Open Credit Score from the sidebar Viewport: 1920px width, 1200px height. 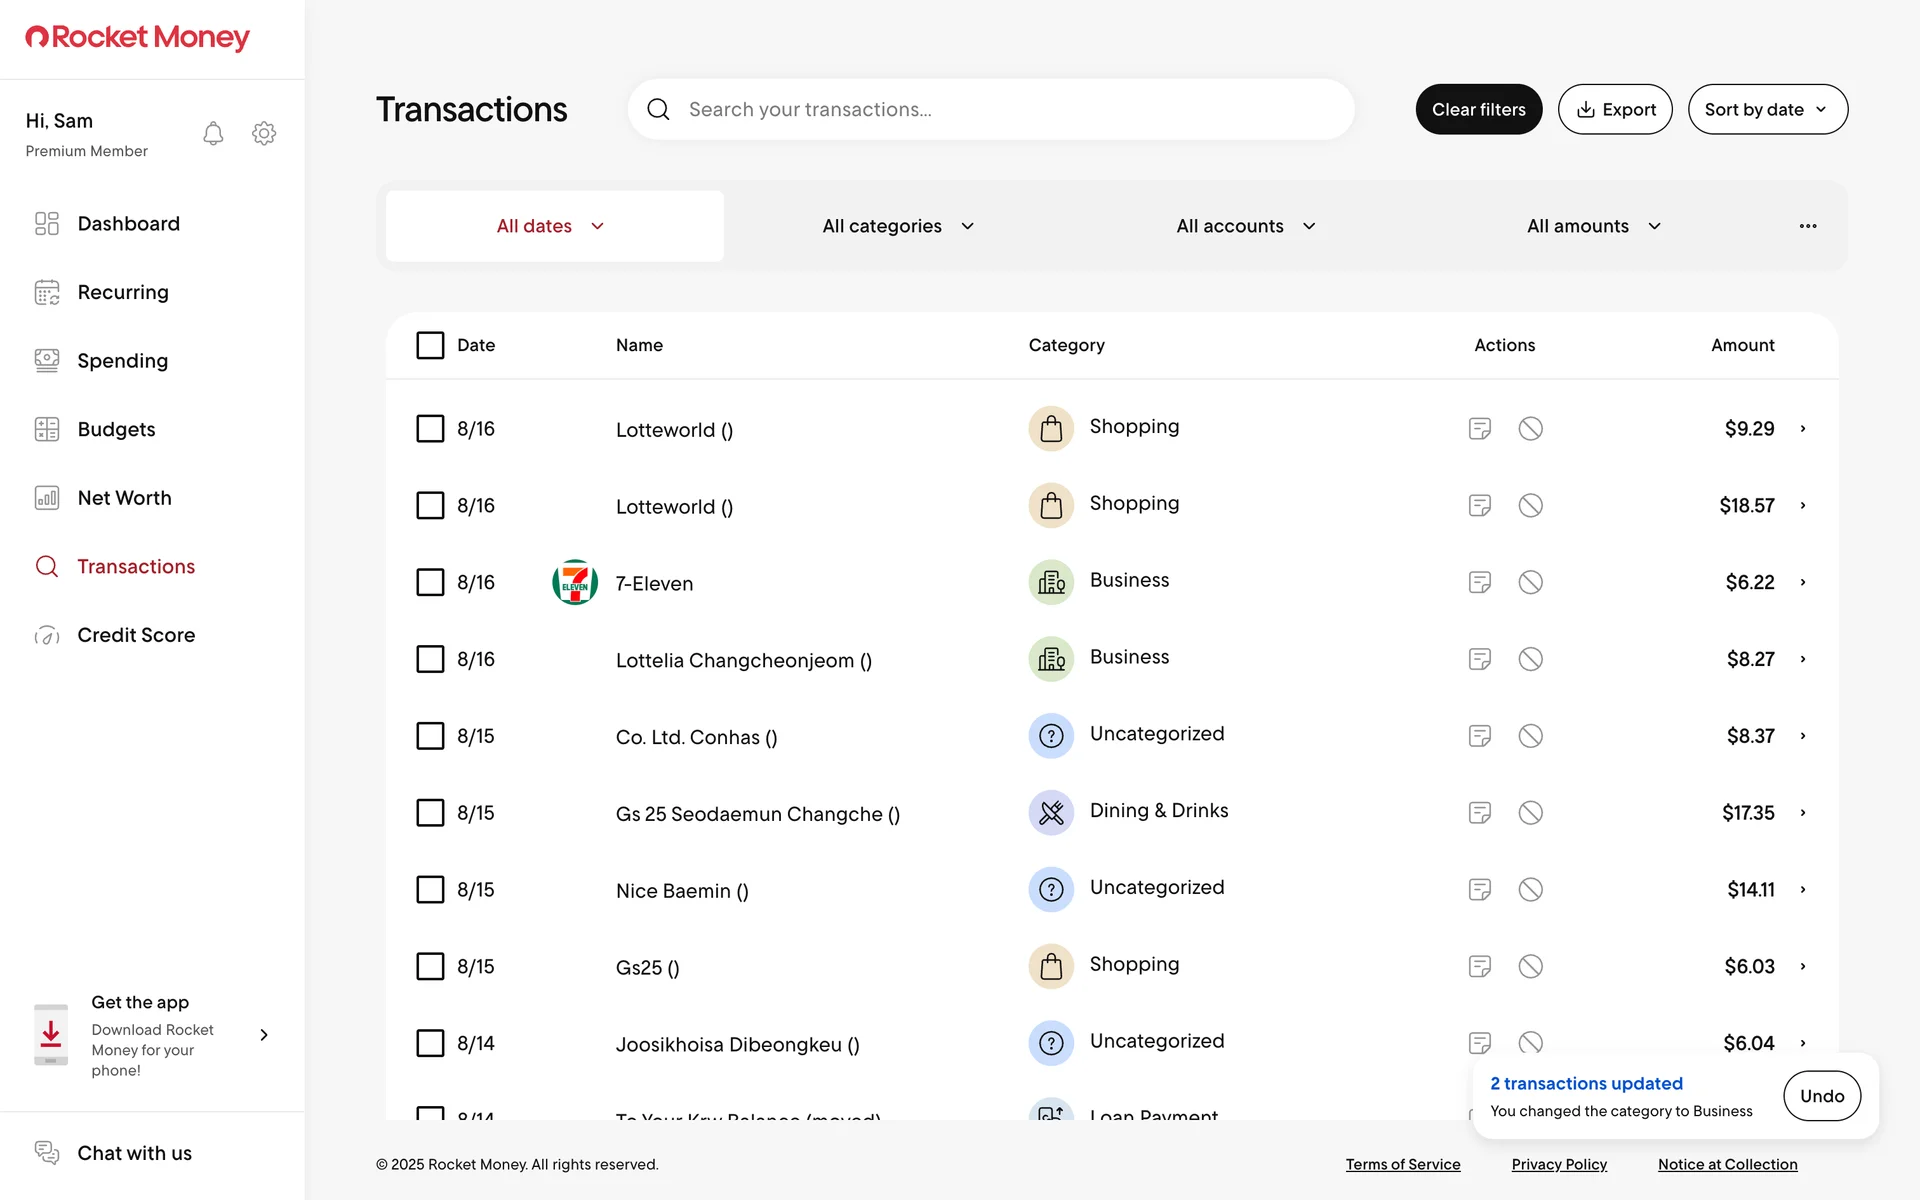tap(136, 635)
